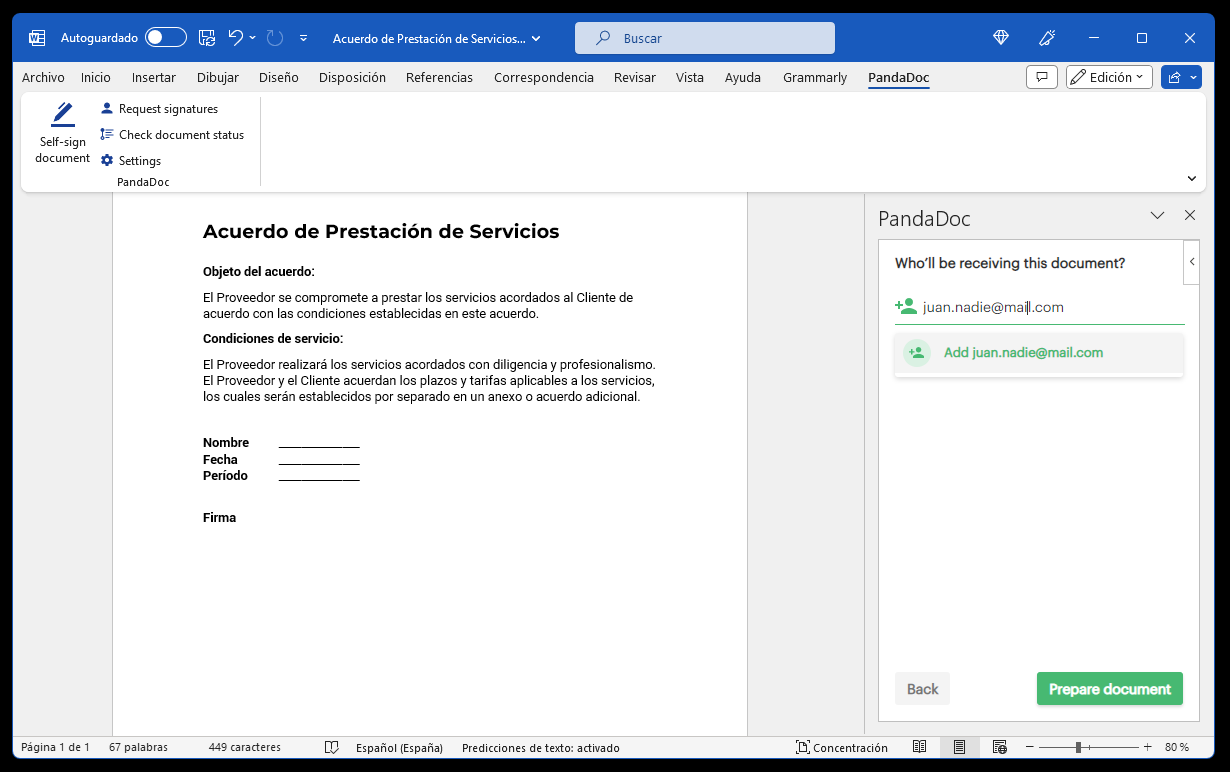Click the Back button

(x=922, y=689)
